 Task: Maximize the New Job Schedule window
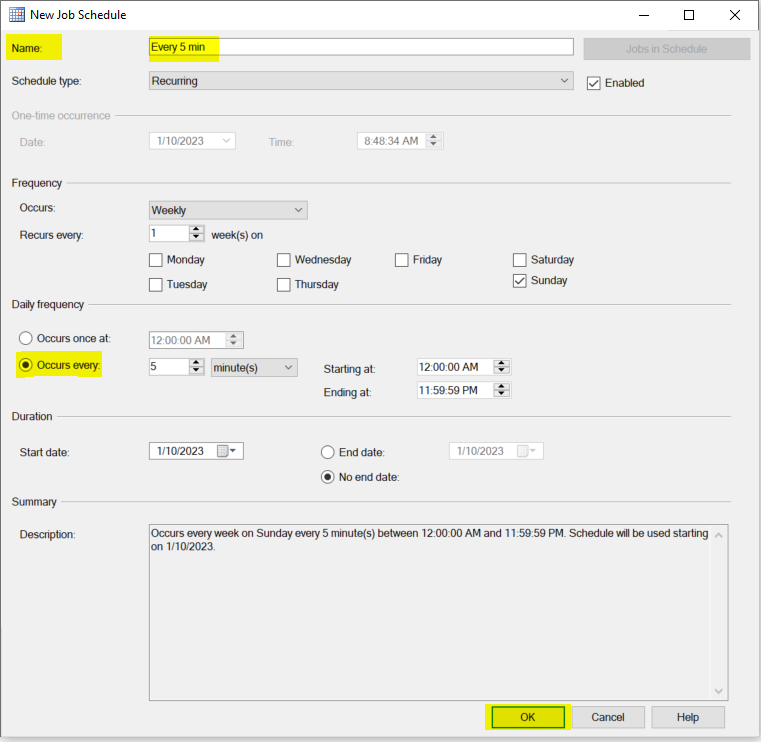click(689, 15)
